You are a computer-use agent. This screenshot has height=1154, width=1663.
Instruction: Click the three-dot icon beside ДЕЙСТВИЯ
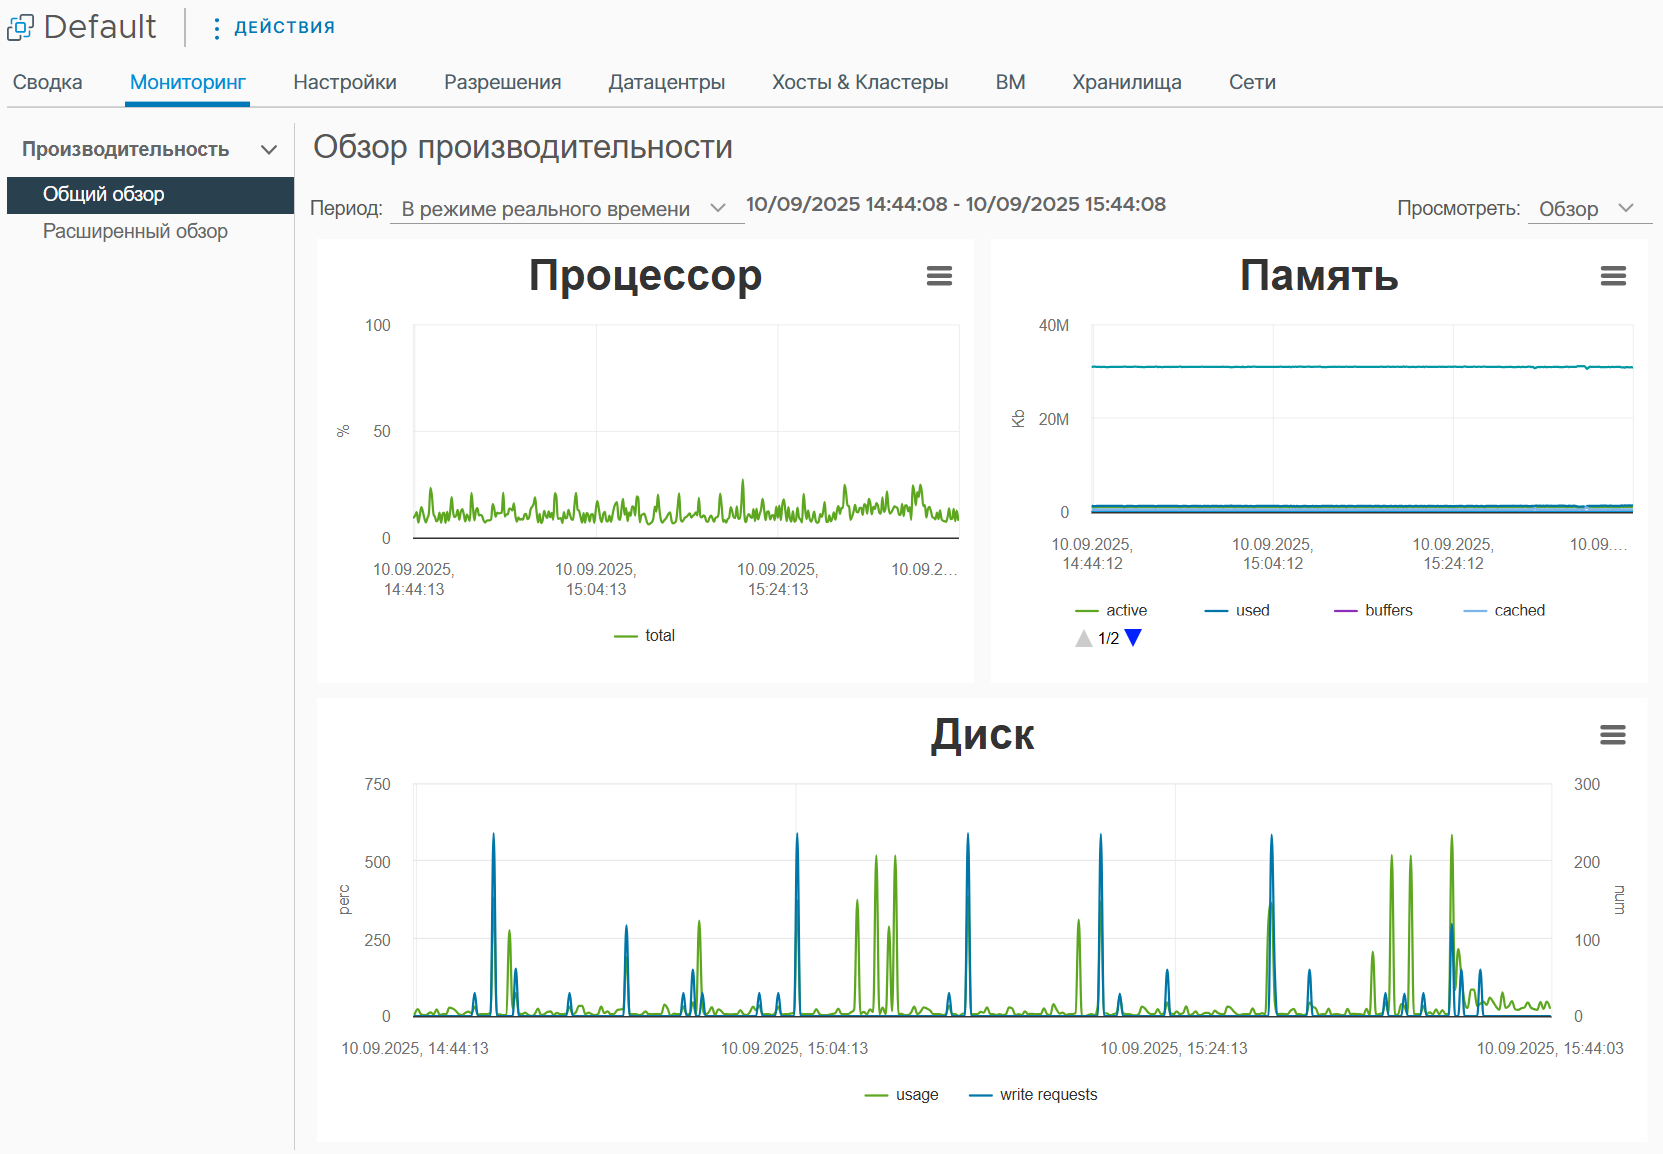pyautogui.click(x=216, y=28)
